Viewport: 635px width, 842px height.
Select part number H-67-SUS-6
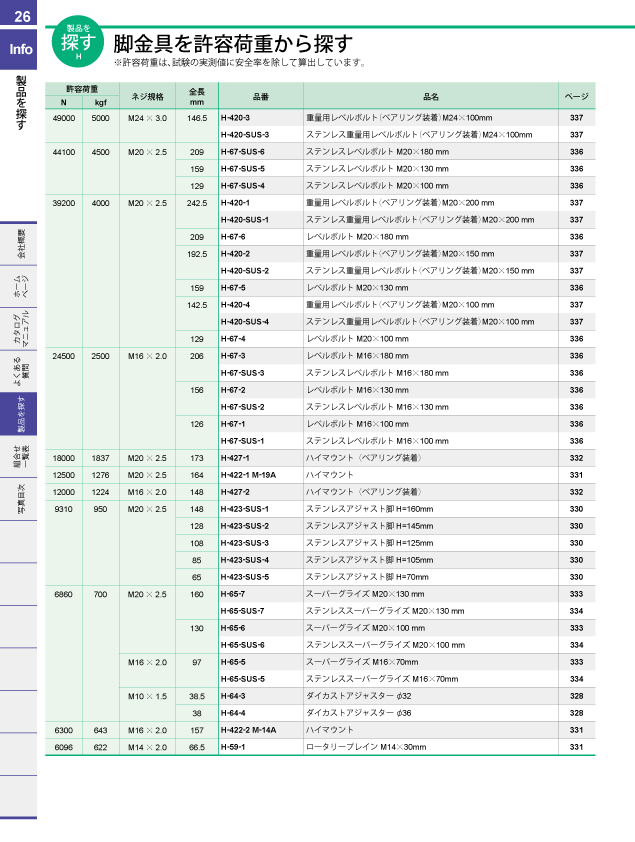pyautogui.click(x=242, y=152)
